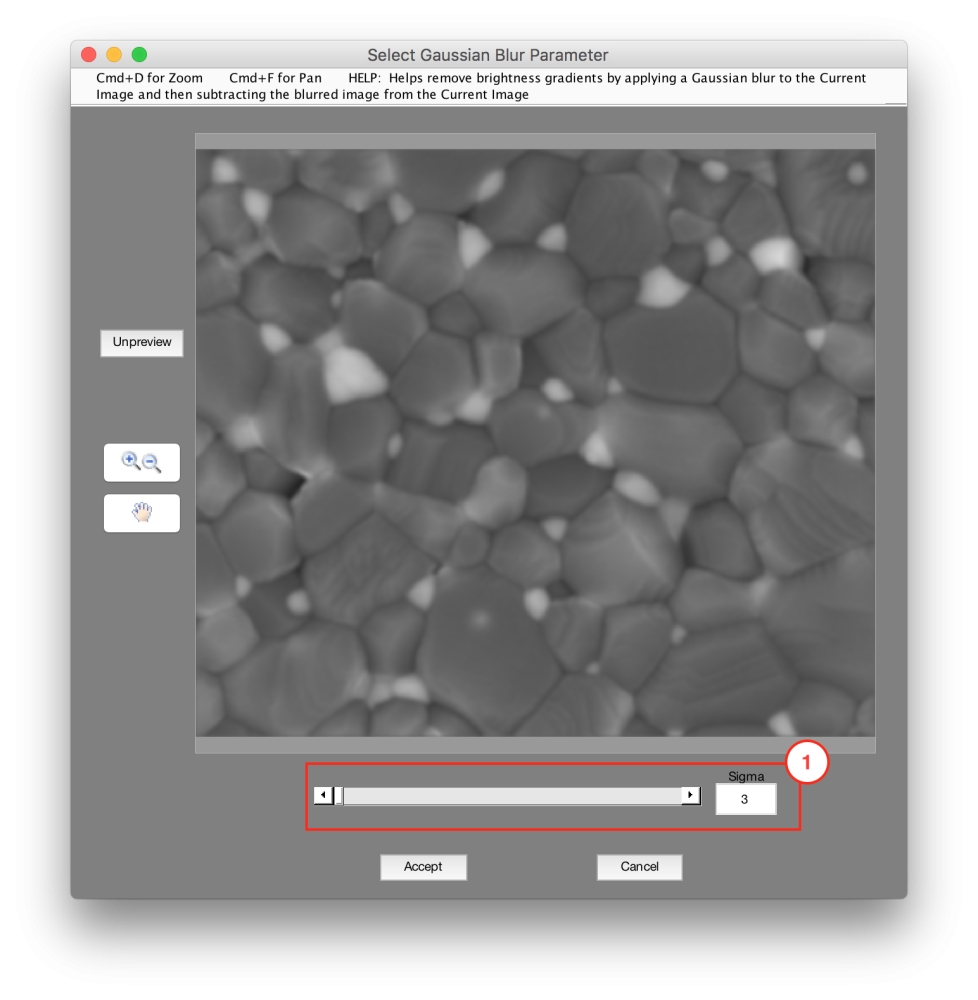978x1000 pixels.
Task: Click the 'Select Gaussian Blur Parameter' title bar
Action: [487, 55]
